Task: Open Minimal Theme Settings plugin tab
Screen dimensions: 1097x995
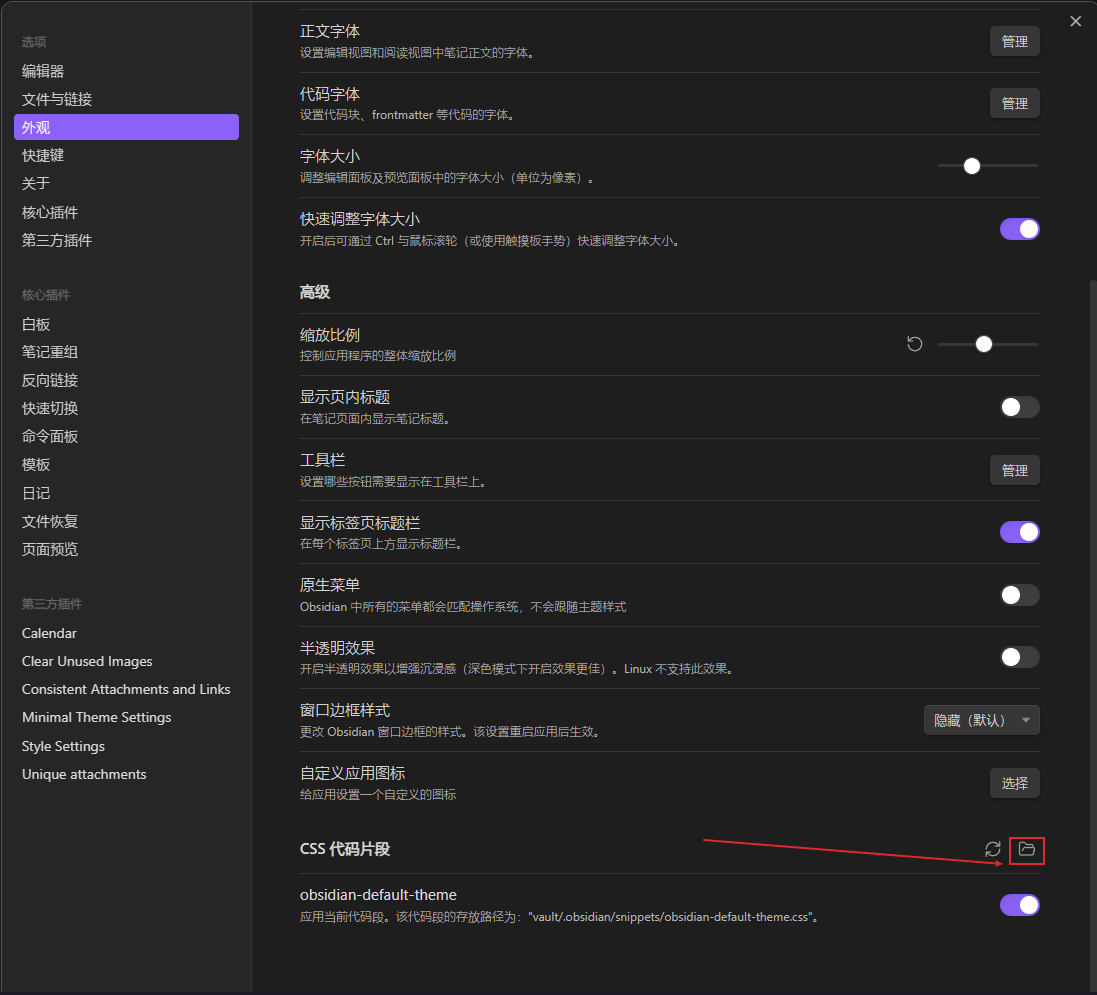Action: pyautogui.click(x=96, y=717)
